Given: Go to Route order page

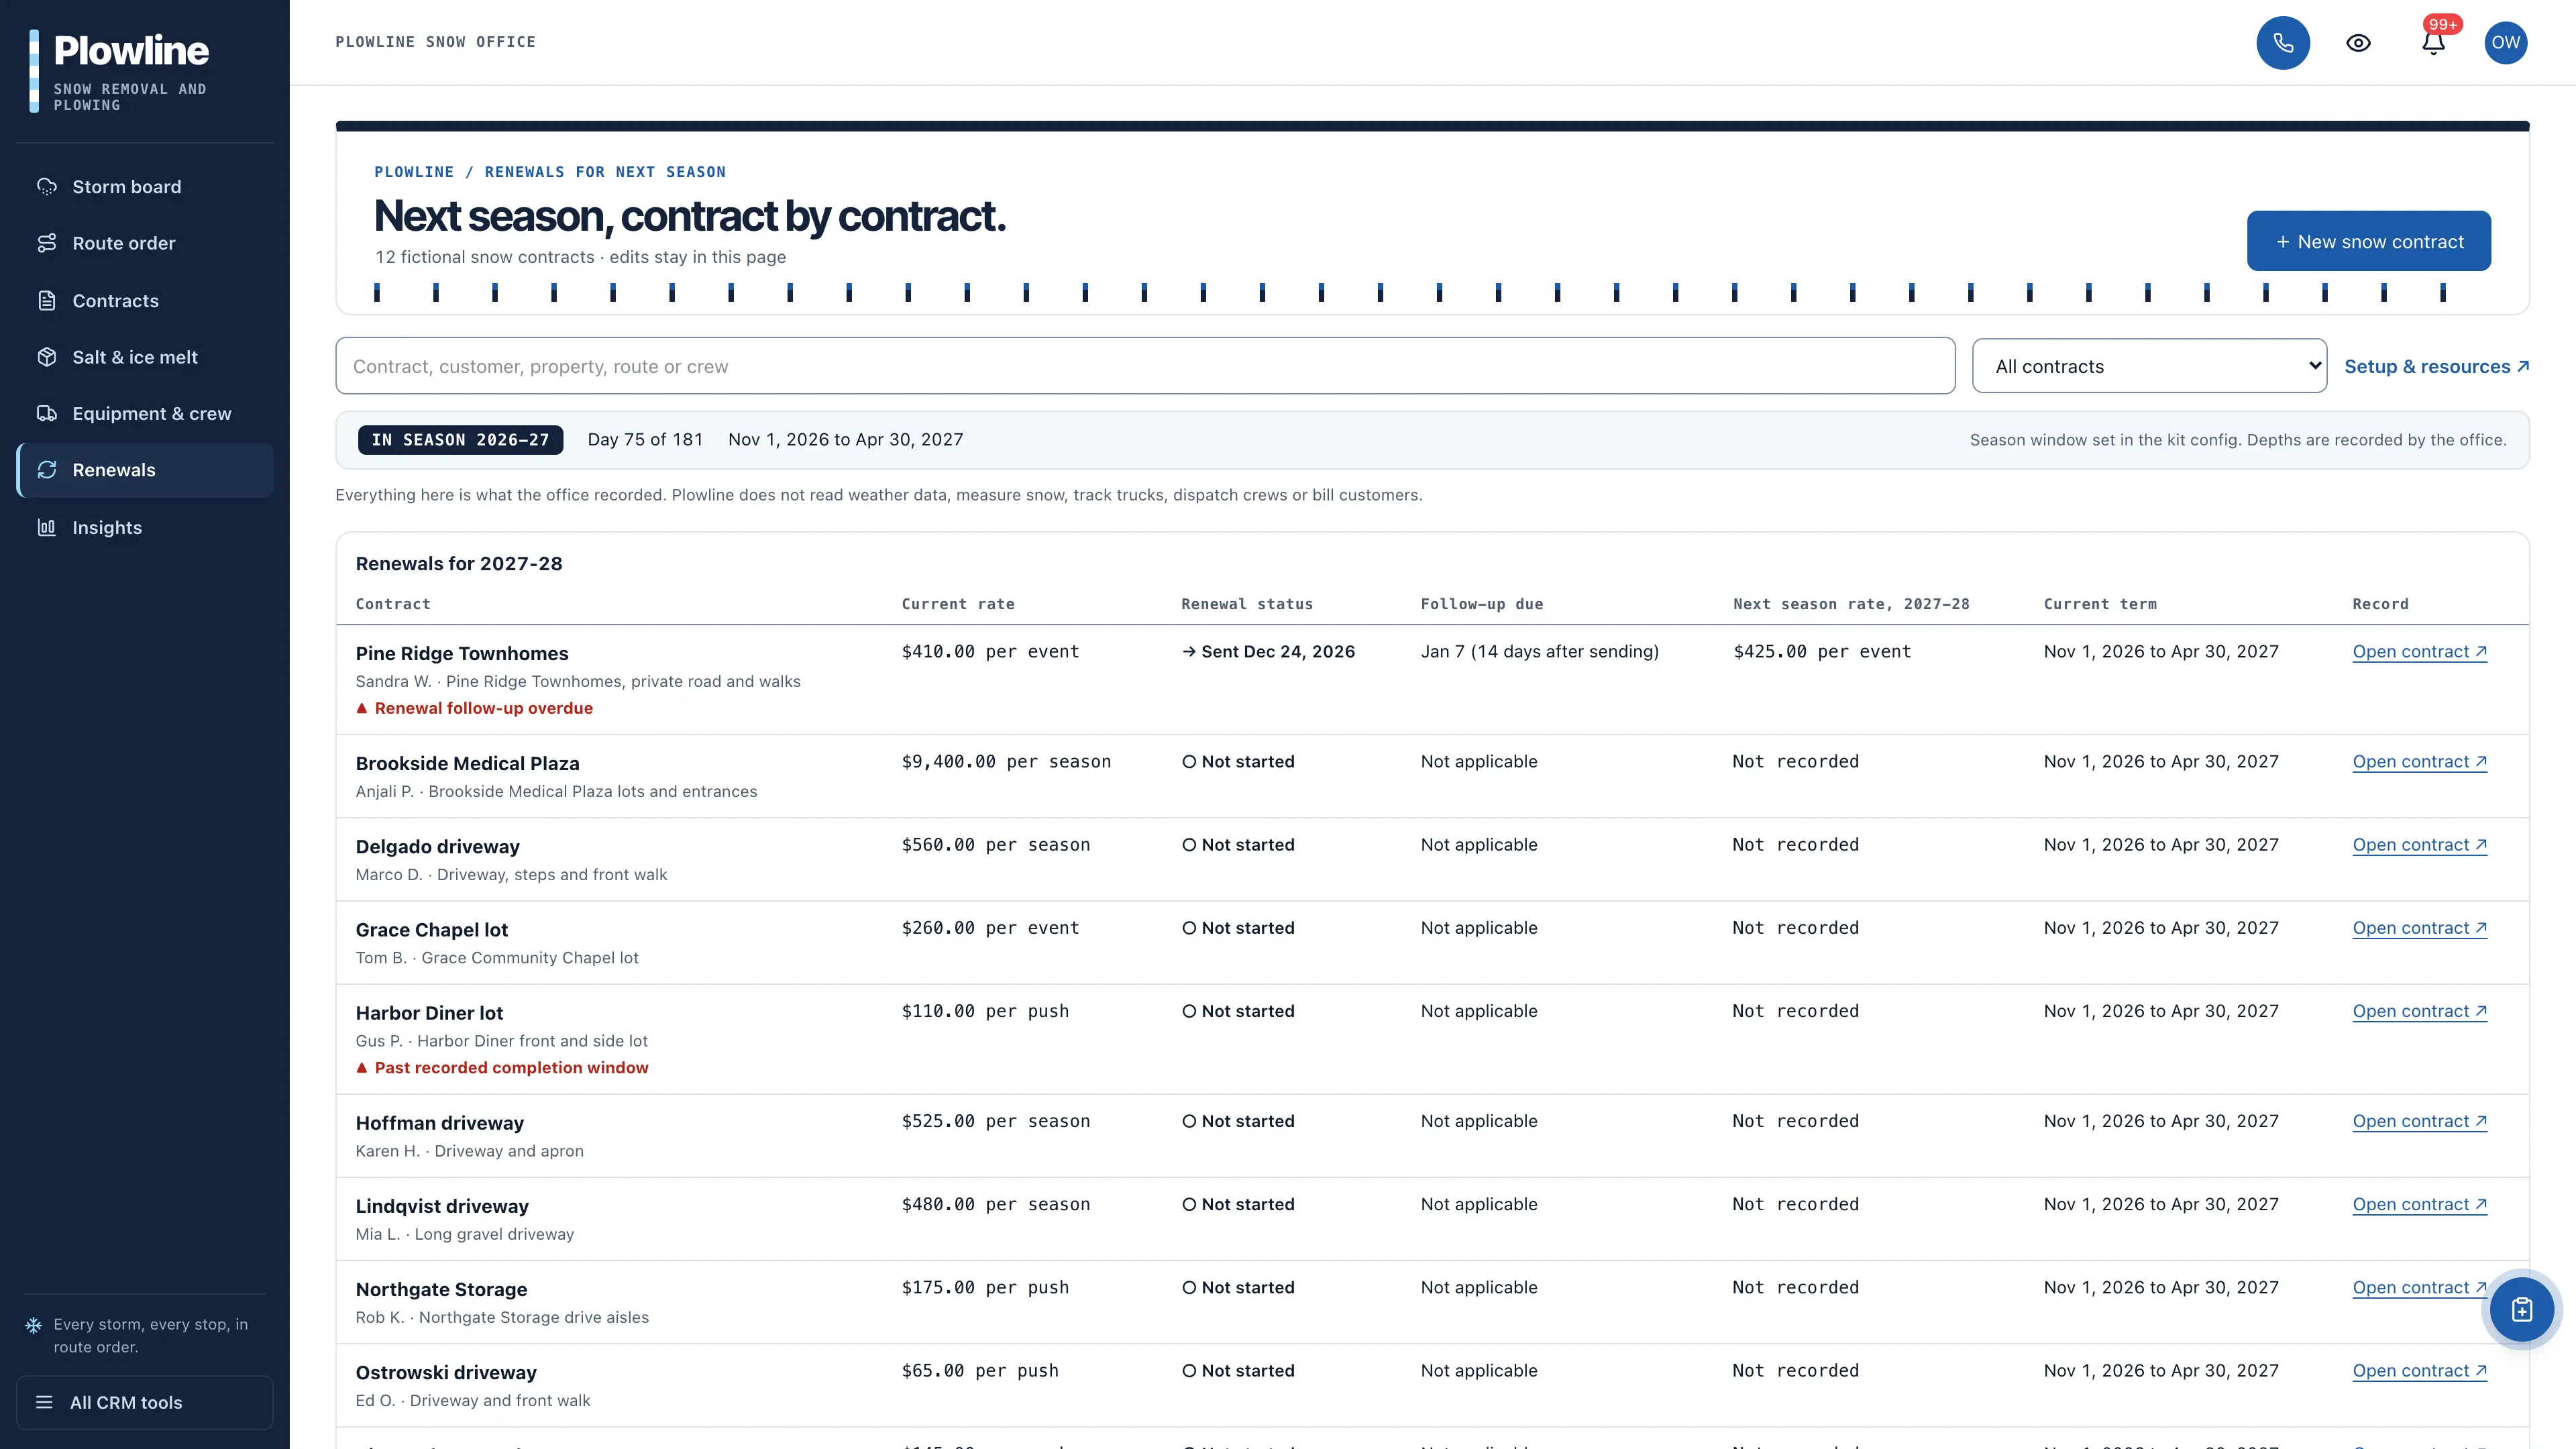Looking at the screenshot, I should click(145, 243).
